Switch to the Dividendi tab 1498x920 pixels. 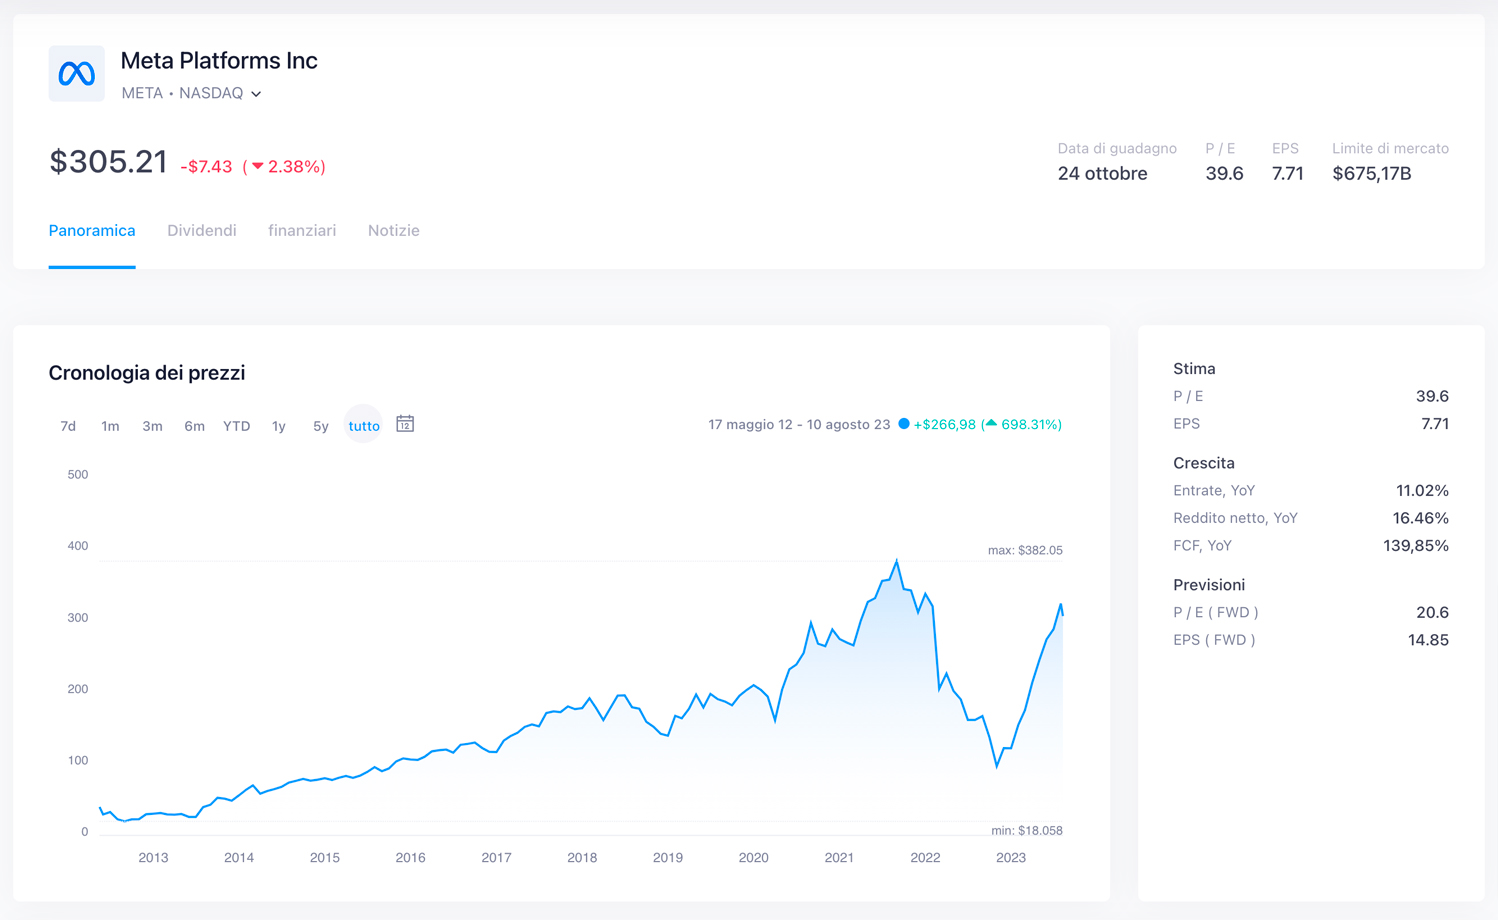click(202, 230)
